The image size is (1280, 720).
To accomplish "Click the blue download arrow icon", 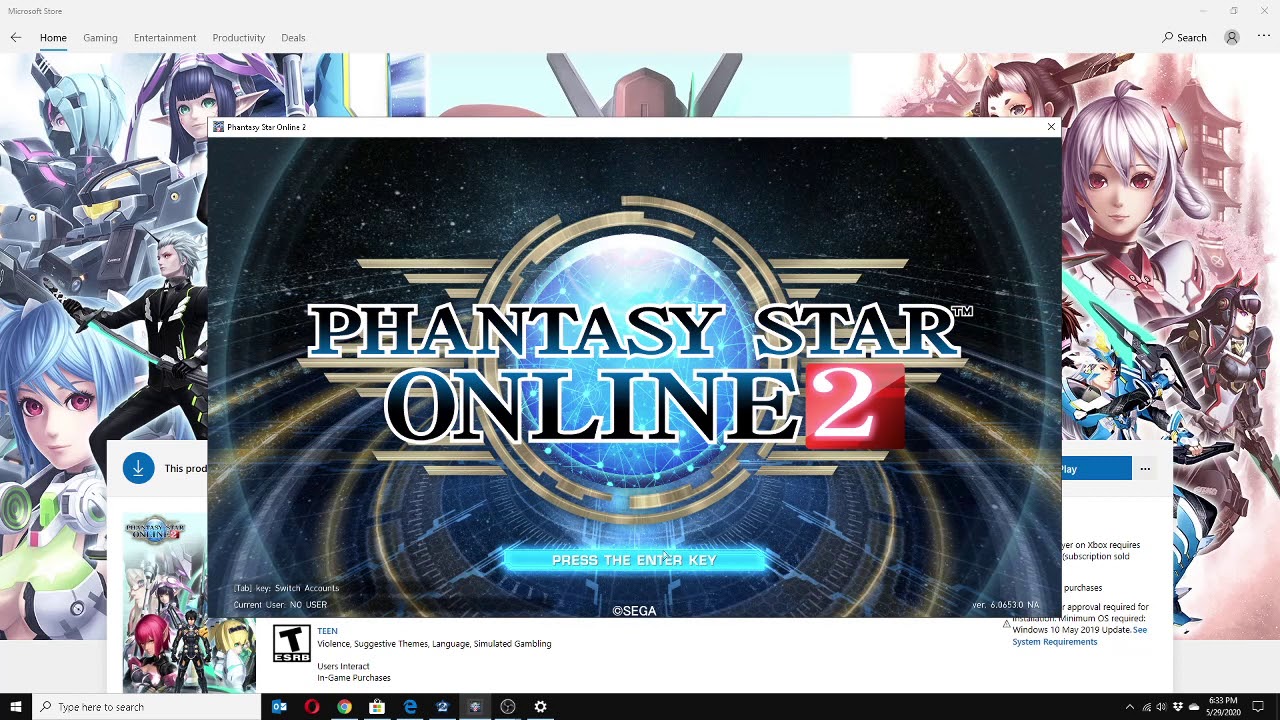I will click(x=138, y=468).
